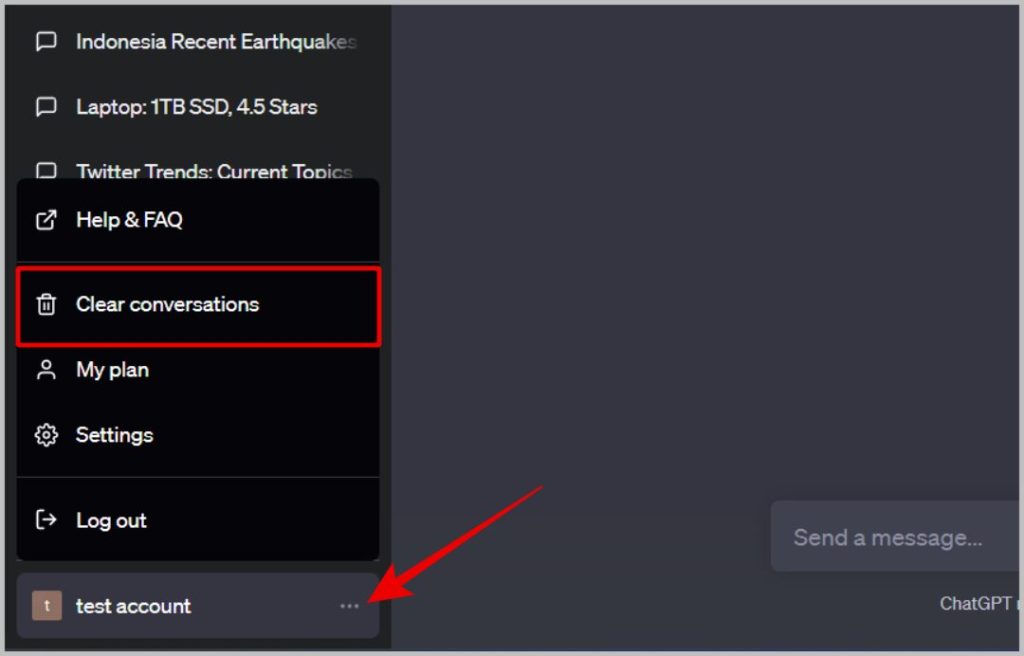This screenshot has width=1024, height=656.
Task: Open Settings from the account menu
Action: (198, 435)
